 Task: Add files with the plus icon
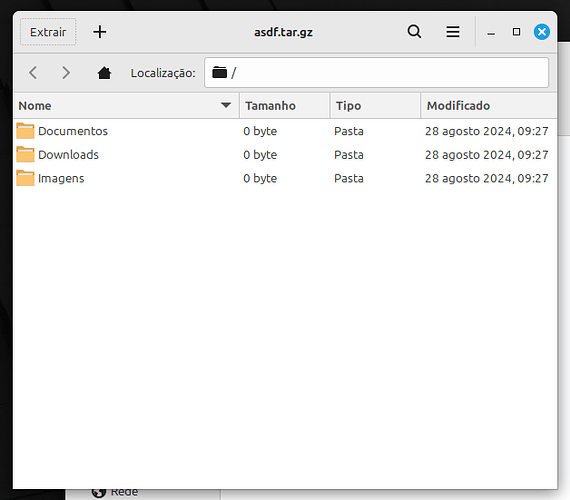click(100, 32)
